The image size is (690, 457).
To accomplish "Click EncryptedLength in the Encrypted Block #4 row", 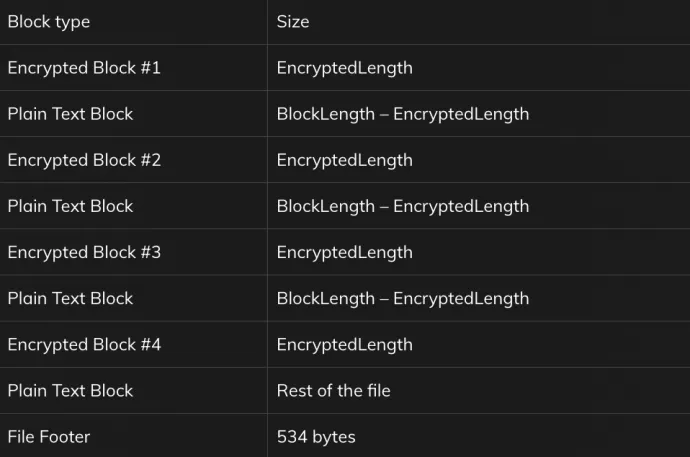I will [x=344, y=344].
